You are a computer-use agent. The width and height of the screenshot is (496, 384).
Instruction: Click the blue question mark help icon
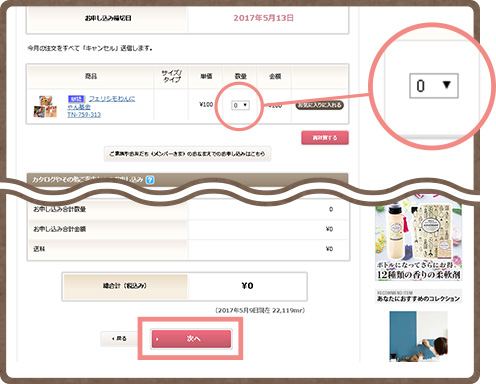click(x=150, y=180)
